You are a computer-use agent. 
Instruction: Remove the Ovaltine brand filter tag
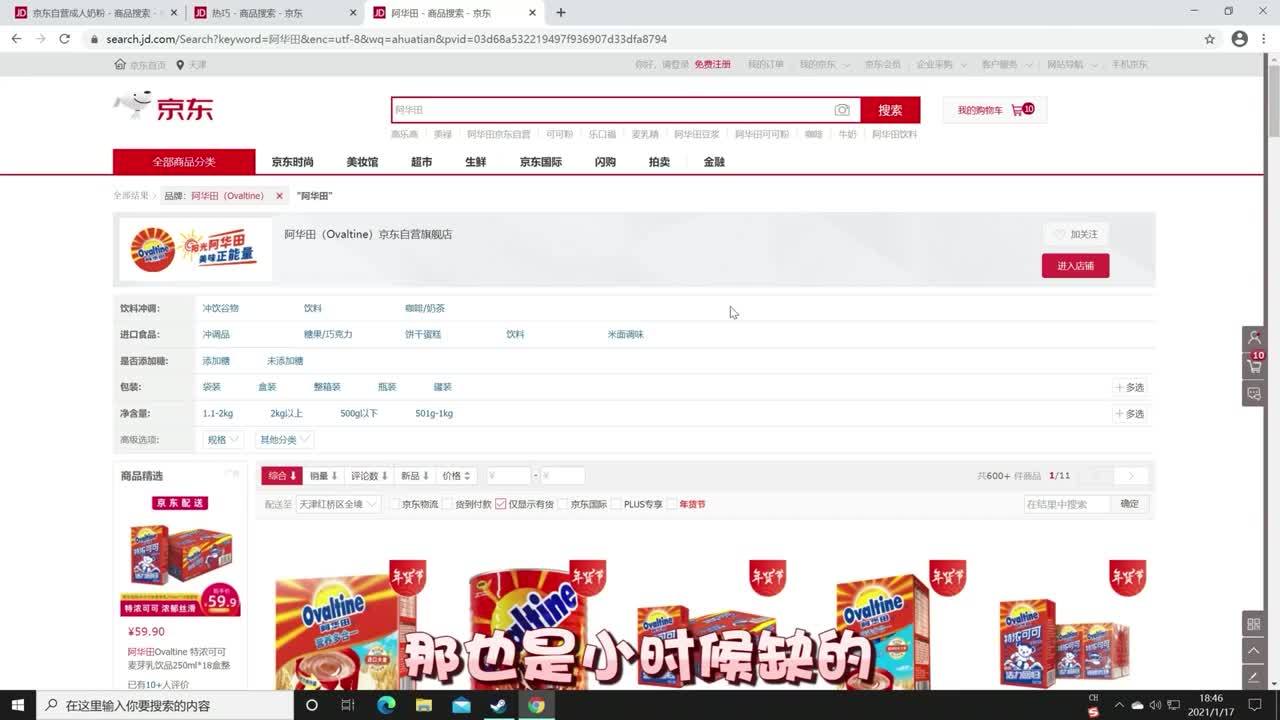pyautogui.click(x=279, y=196)
